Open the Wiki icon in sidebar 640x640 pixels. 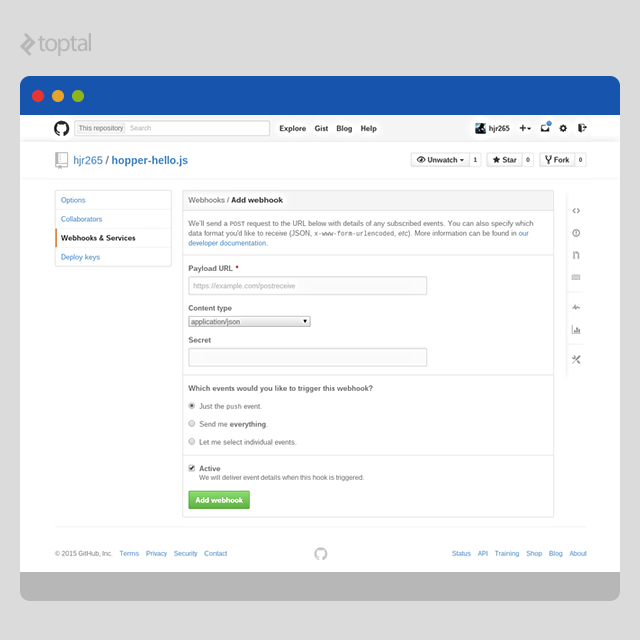point(576,278)
